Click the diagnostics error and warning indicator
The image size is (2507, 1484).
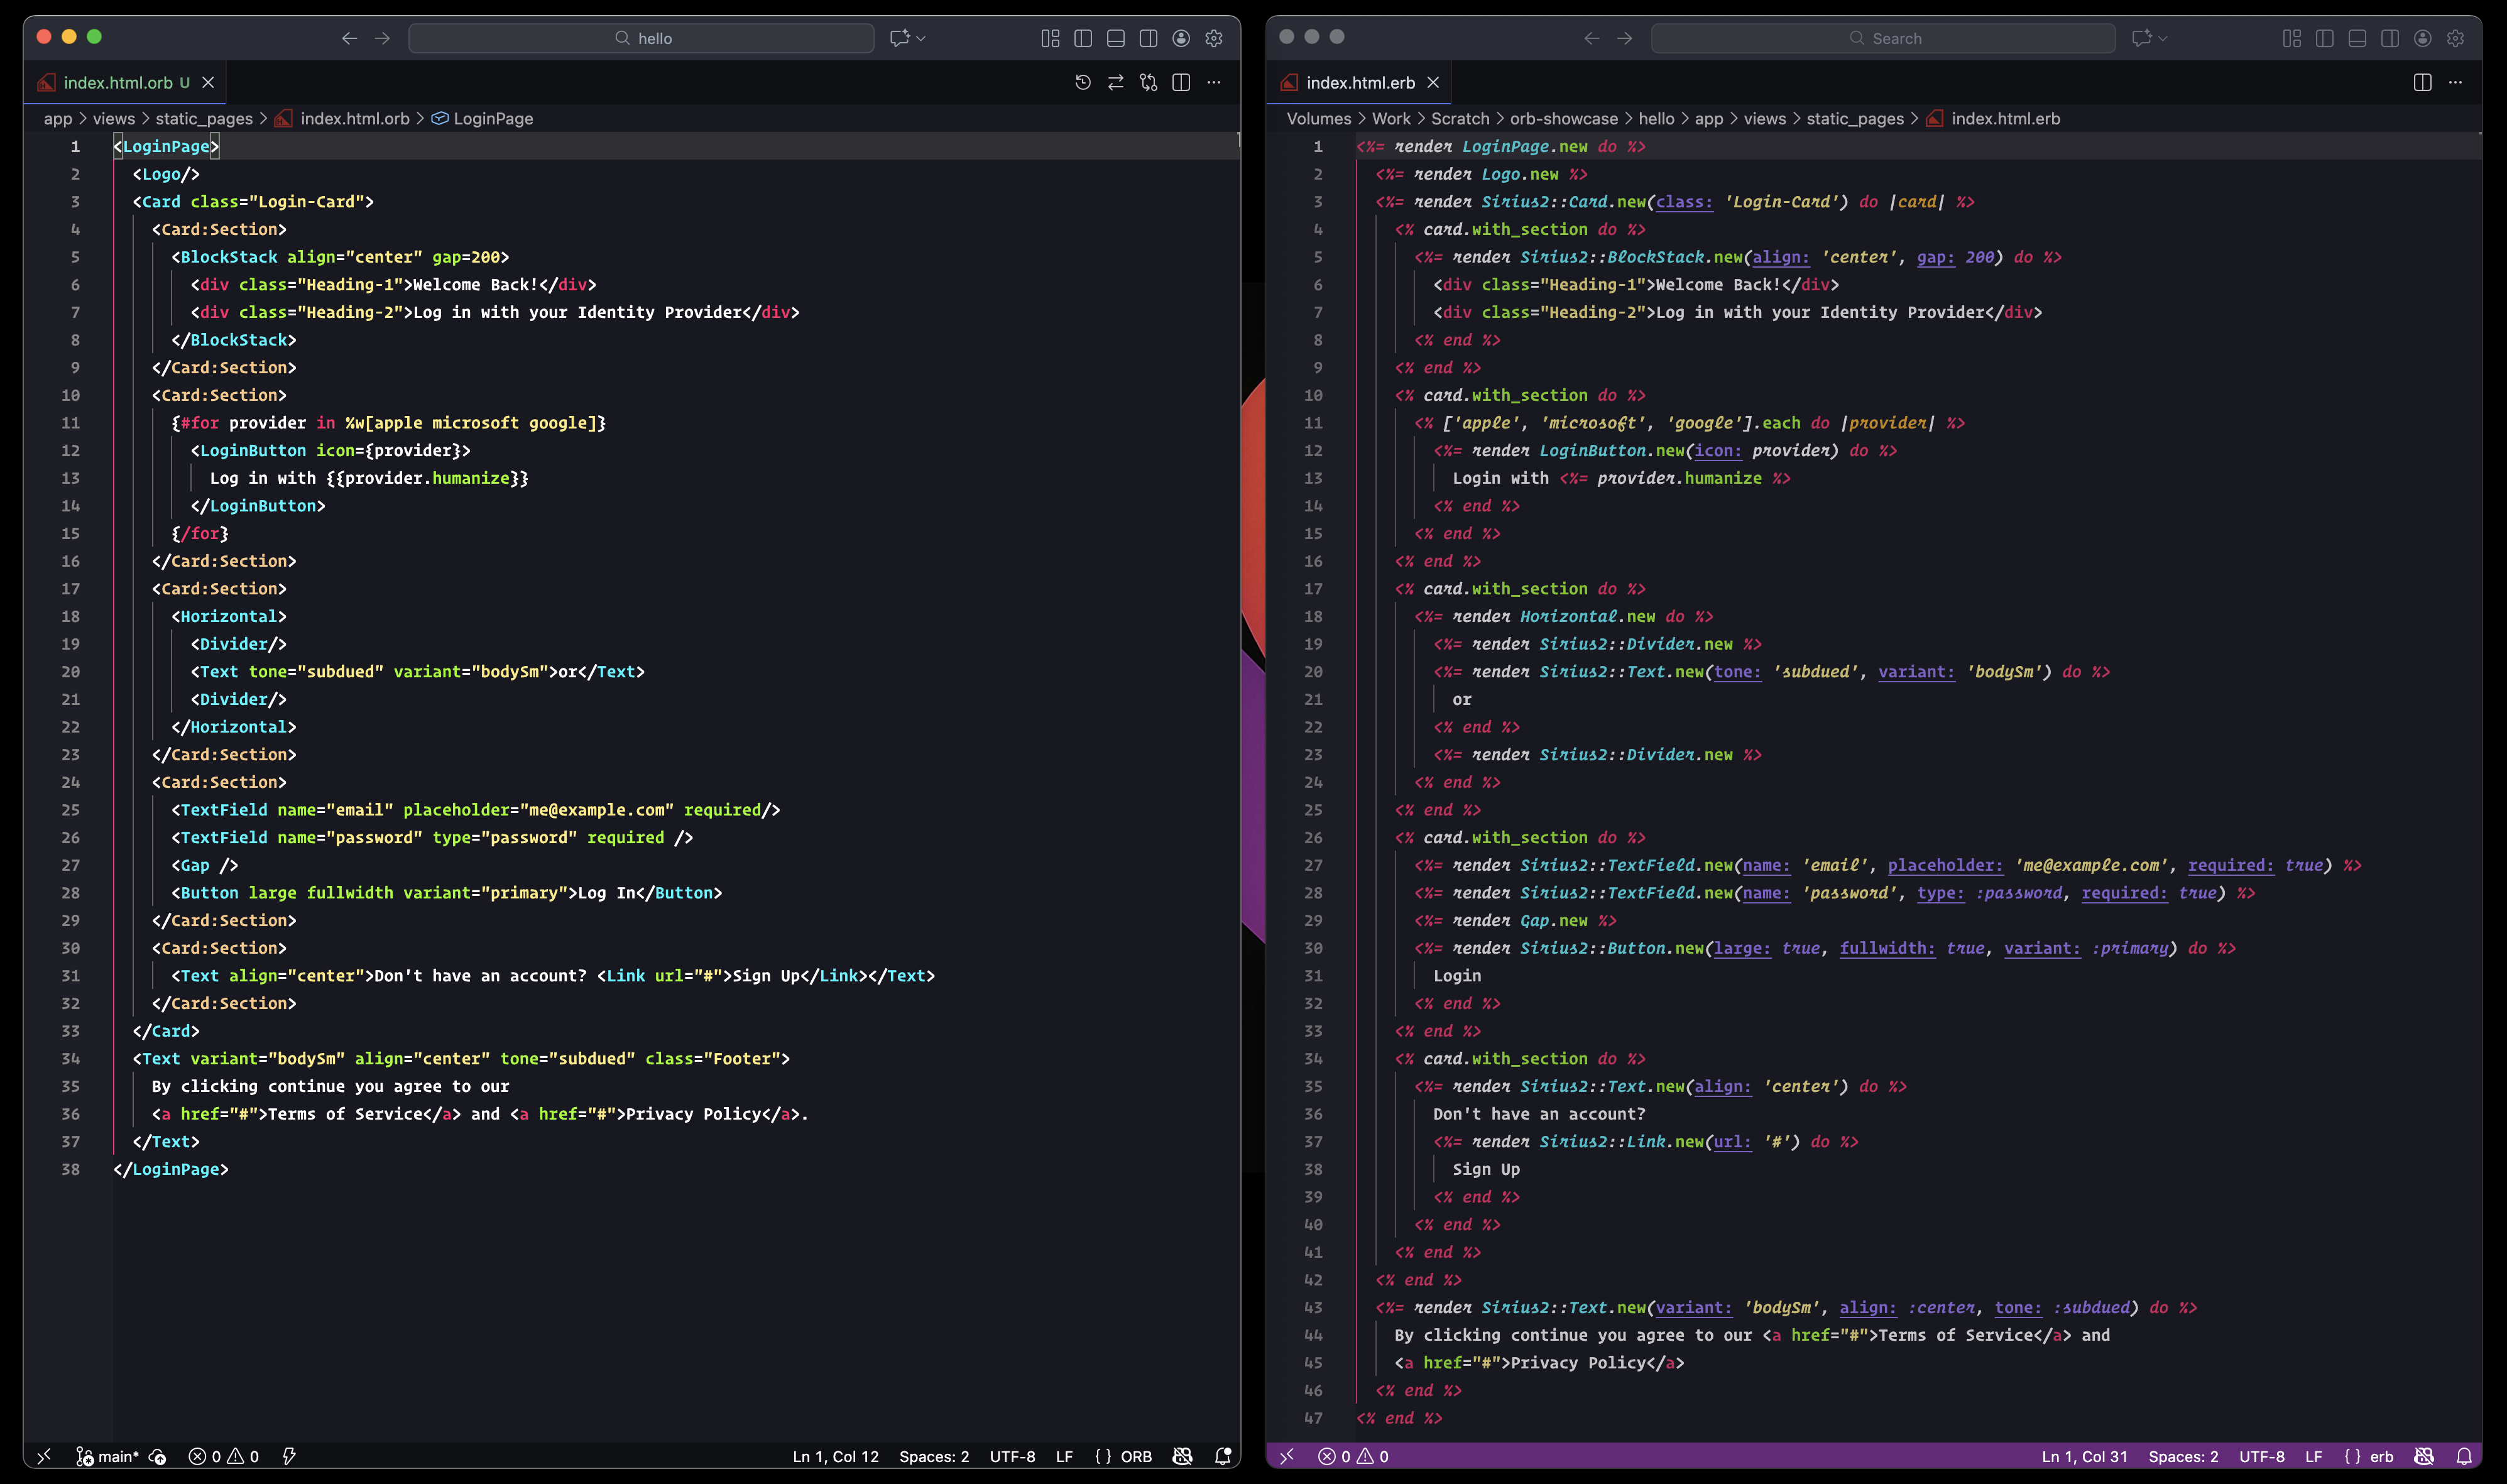[x=224, y=1456]
